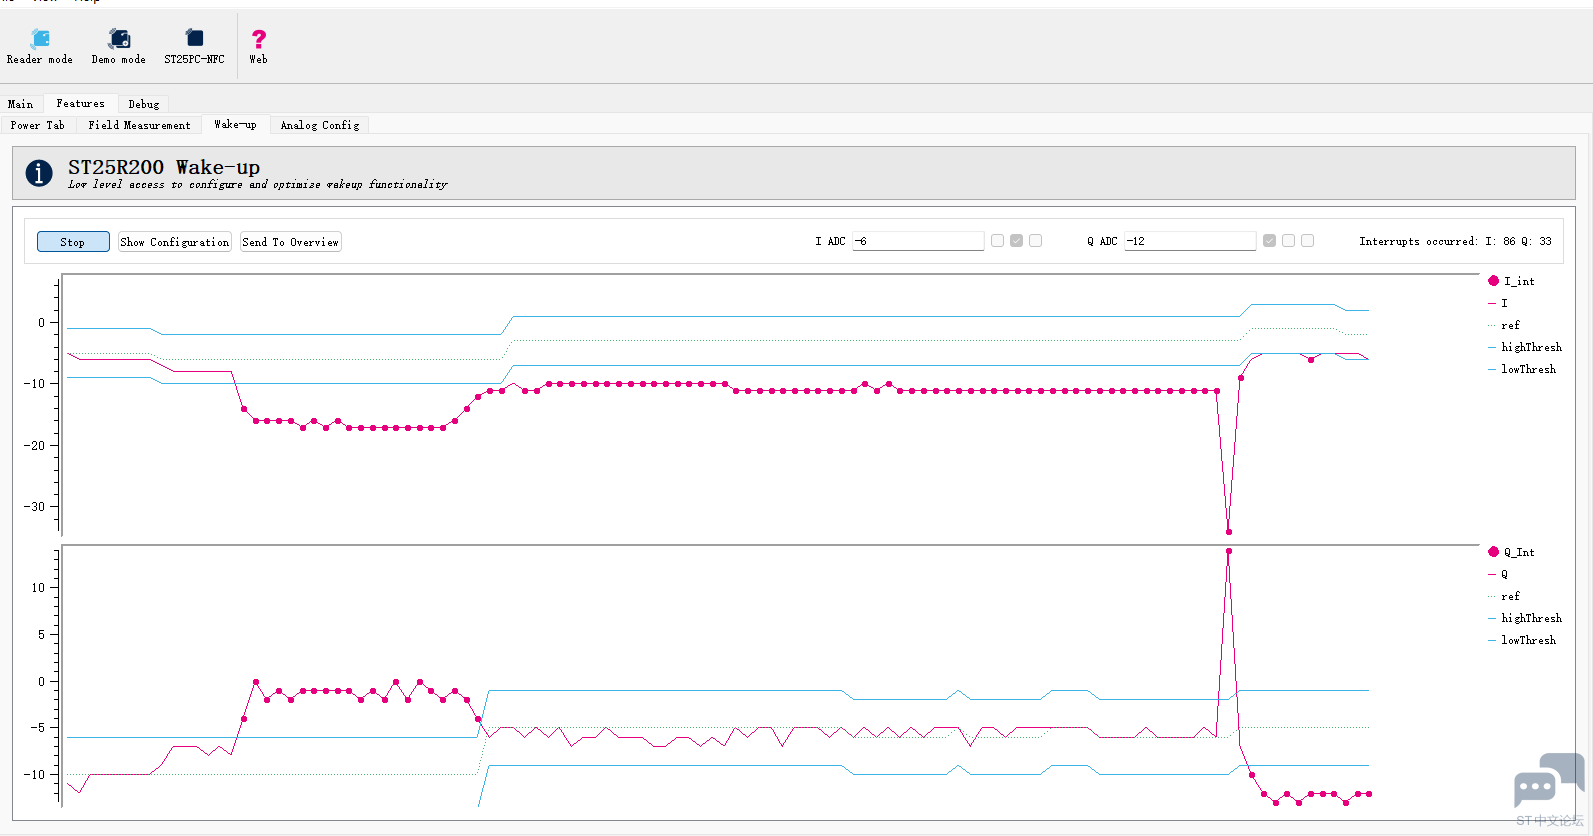Switch to Reader mode
The height and width of the screenshot is (836, 1593).
pyautogui.click(x=40, y=46)
